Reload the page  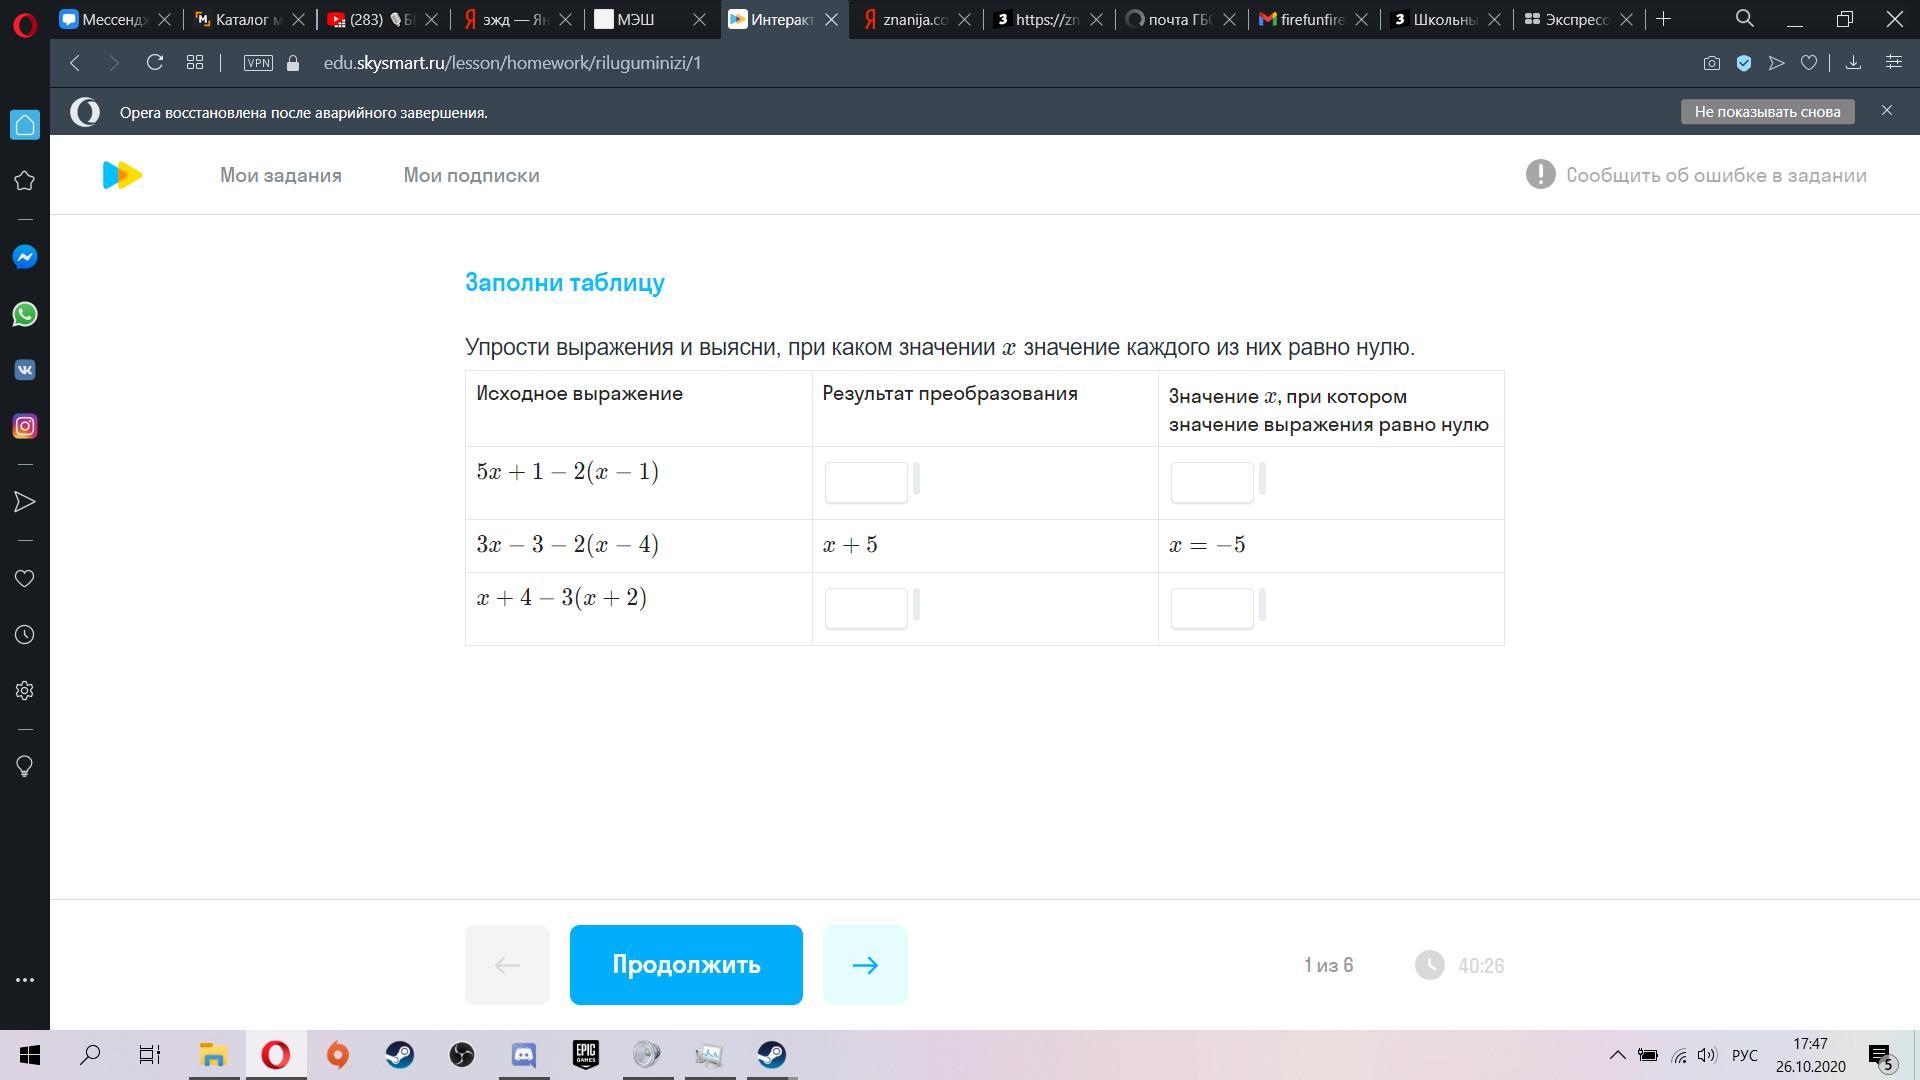(154, 63)
